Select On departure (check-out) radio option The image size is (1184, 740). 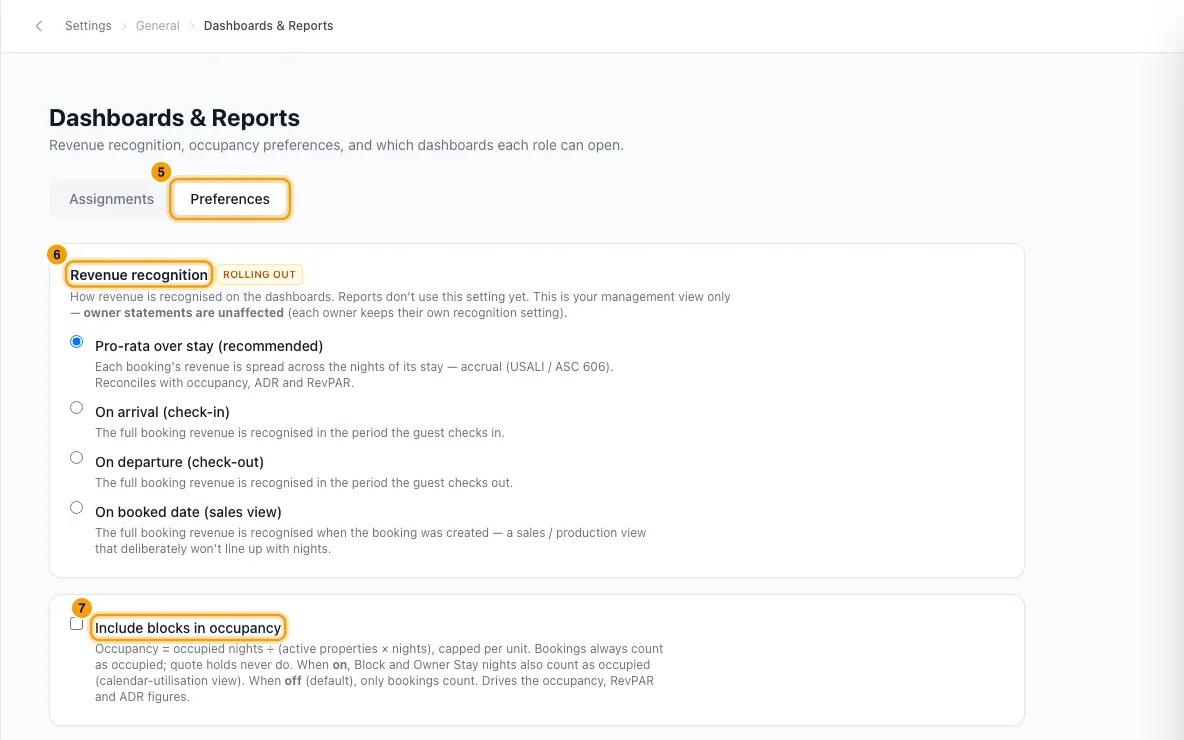76,458
